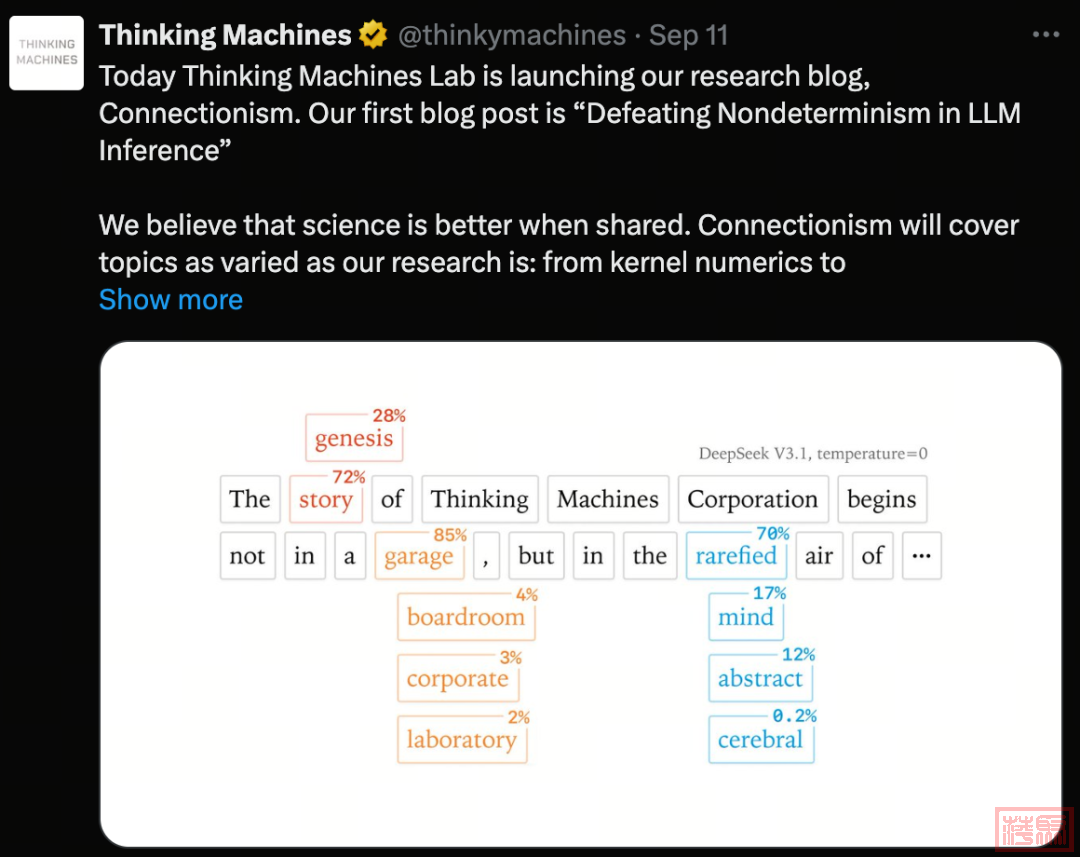Click the red watermark logo in corner

(1033, 827)
